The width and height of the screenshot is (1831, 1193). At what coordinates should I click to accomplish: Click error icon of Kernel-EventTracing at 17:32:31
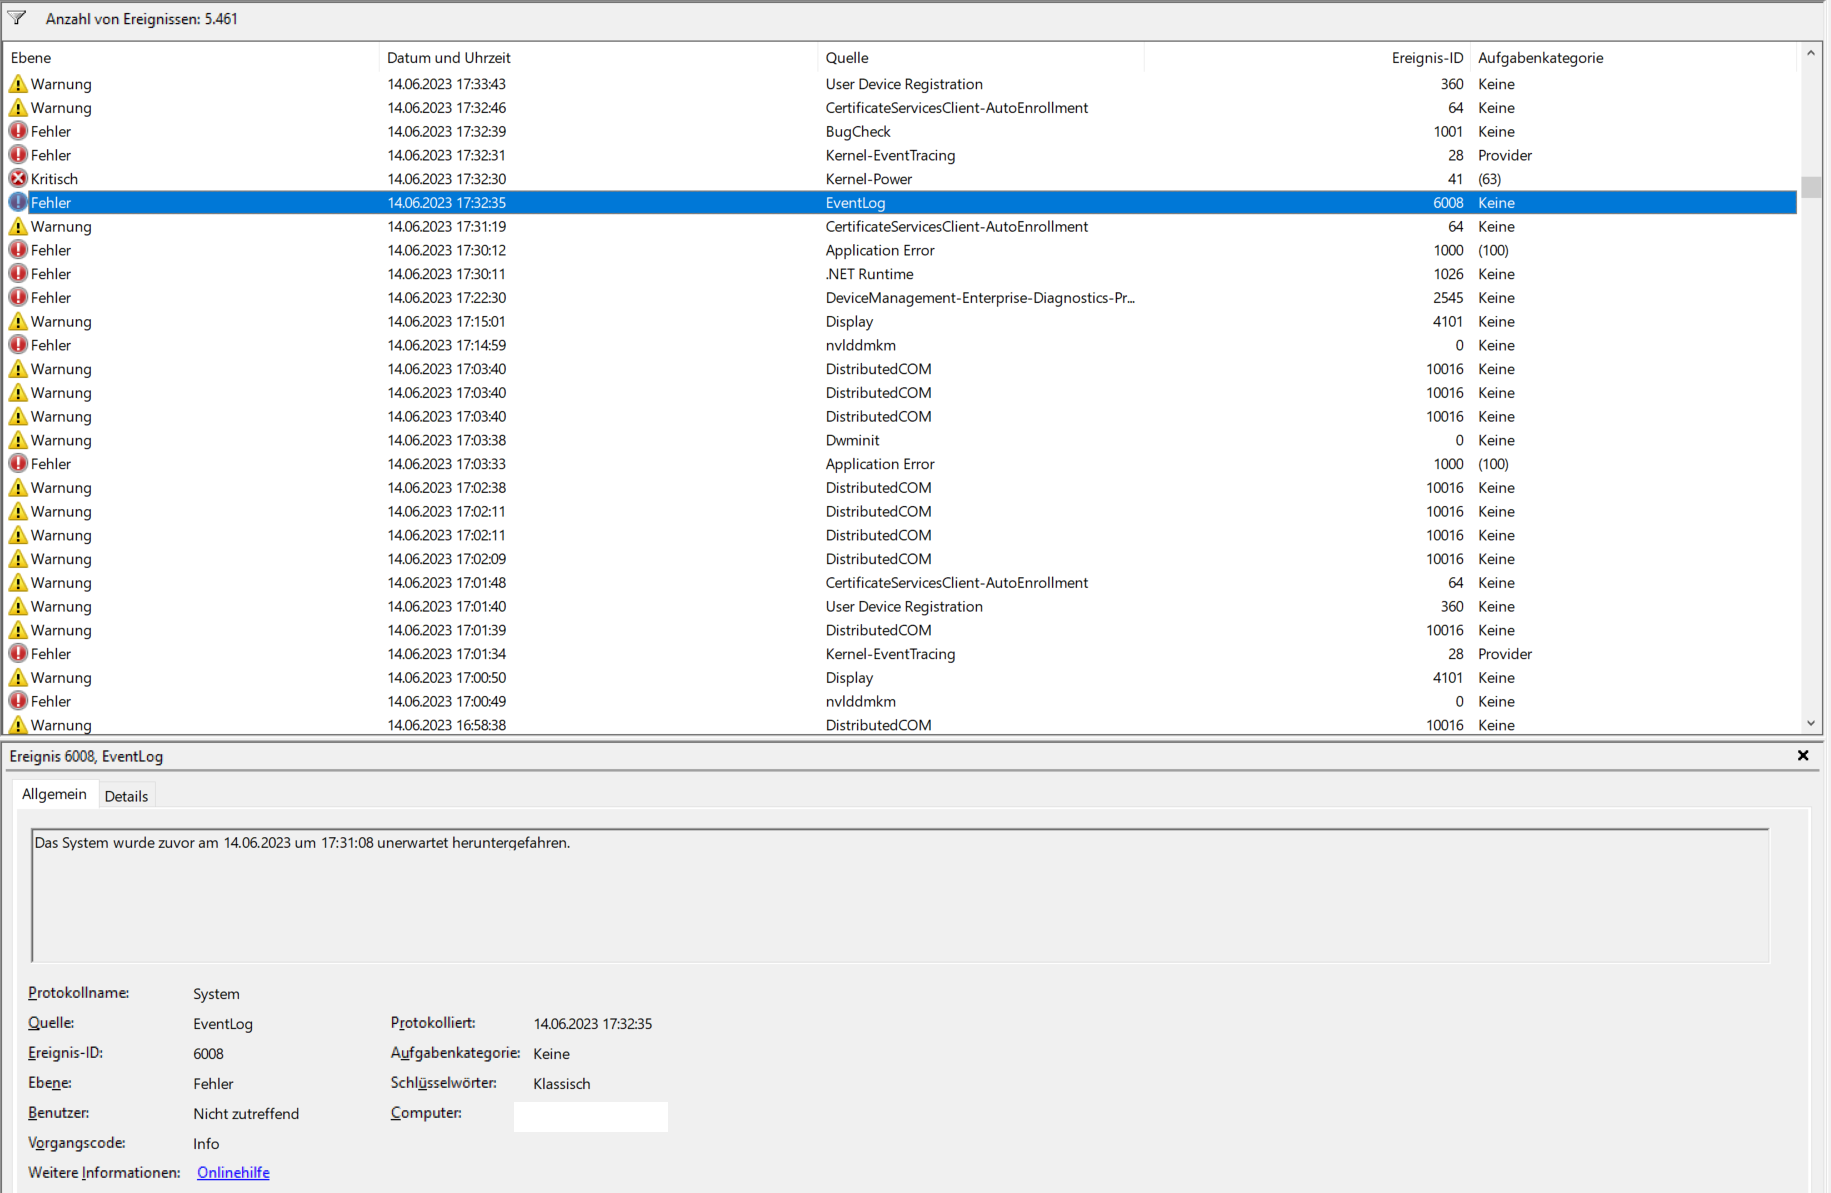point(18,155)
